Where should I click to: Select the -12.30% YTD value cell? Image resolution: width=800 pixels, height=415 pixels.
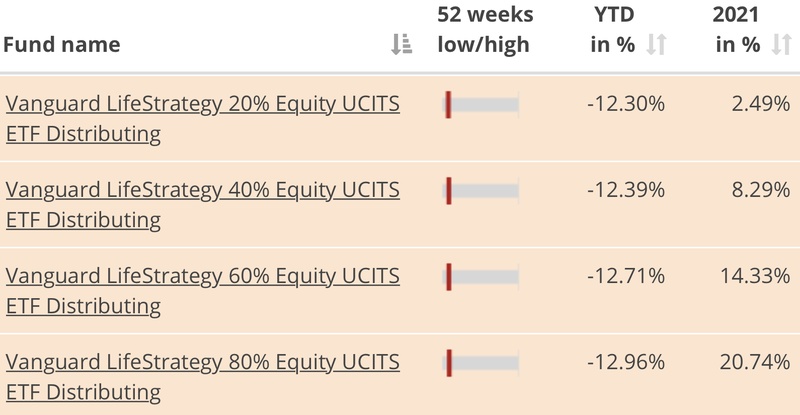pyautogui.click(x=625, y=105)
